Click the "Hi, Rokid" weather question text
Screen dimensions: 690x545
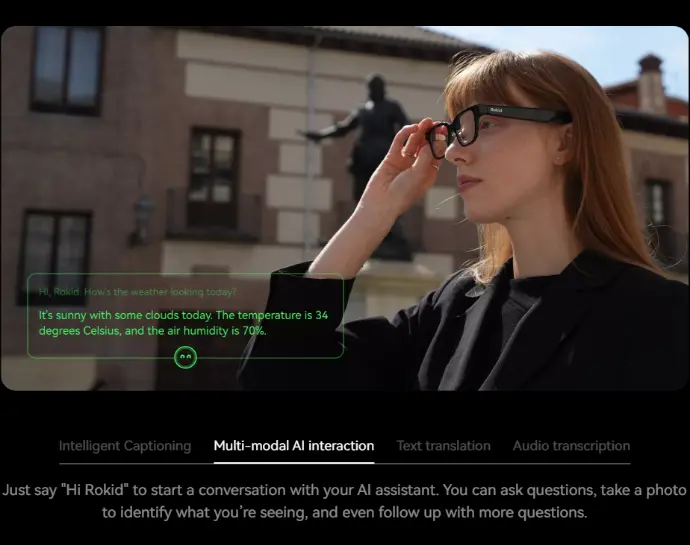(x=137, y=293)
